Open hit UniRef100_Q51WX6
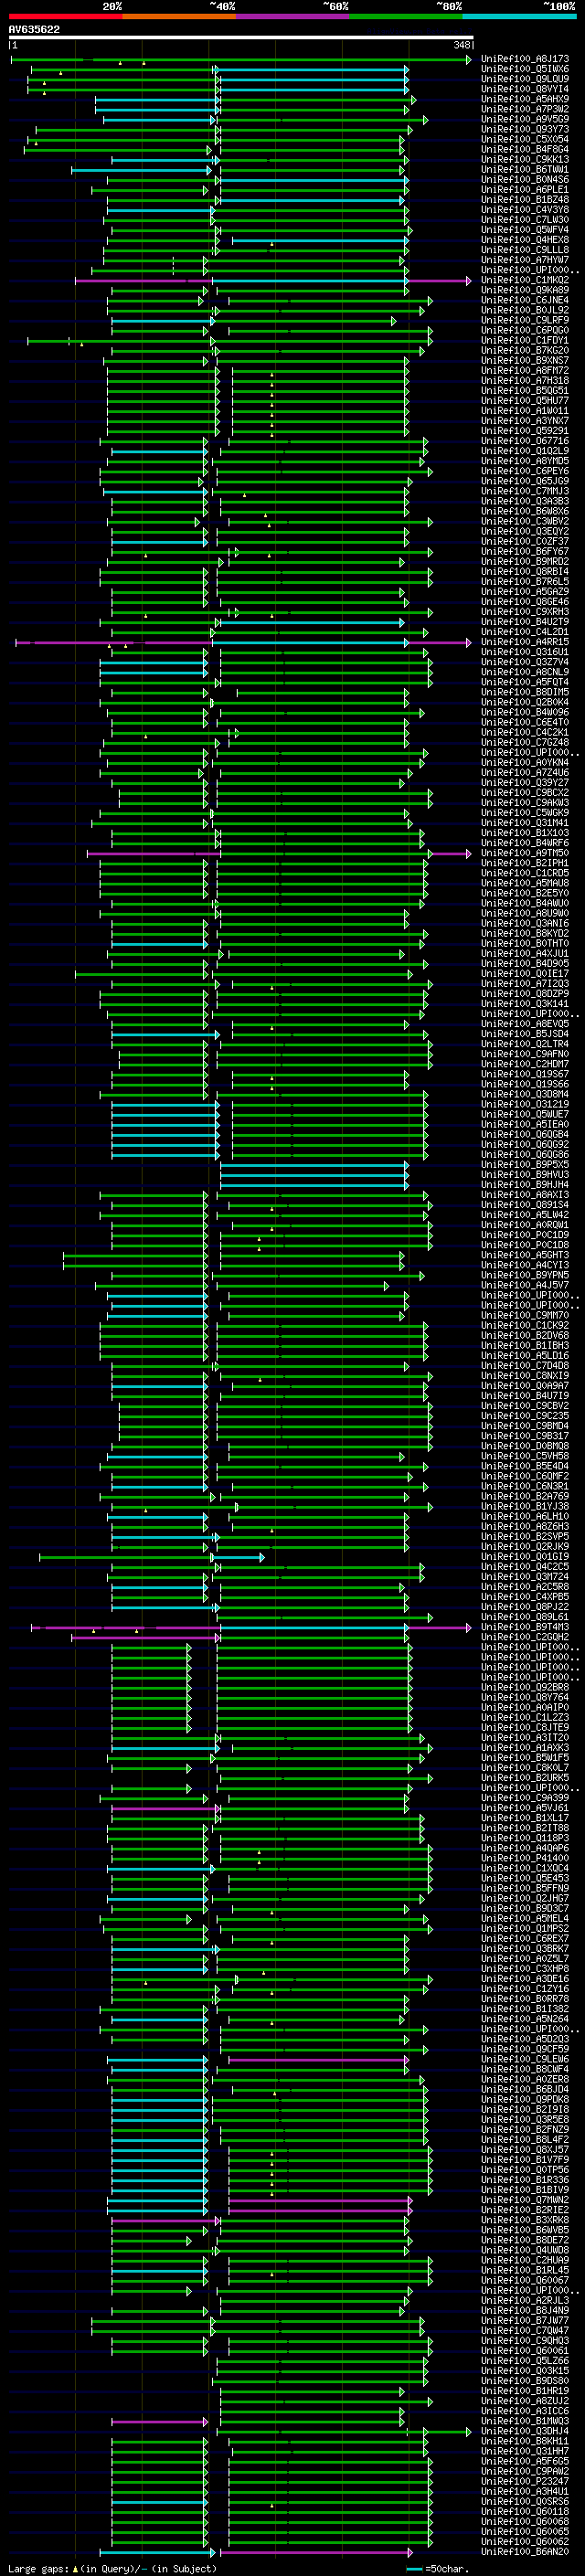 [525, 69]
